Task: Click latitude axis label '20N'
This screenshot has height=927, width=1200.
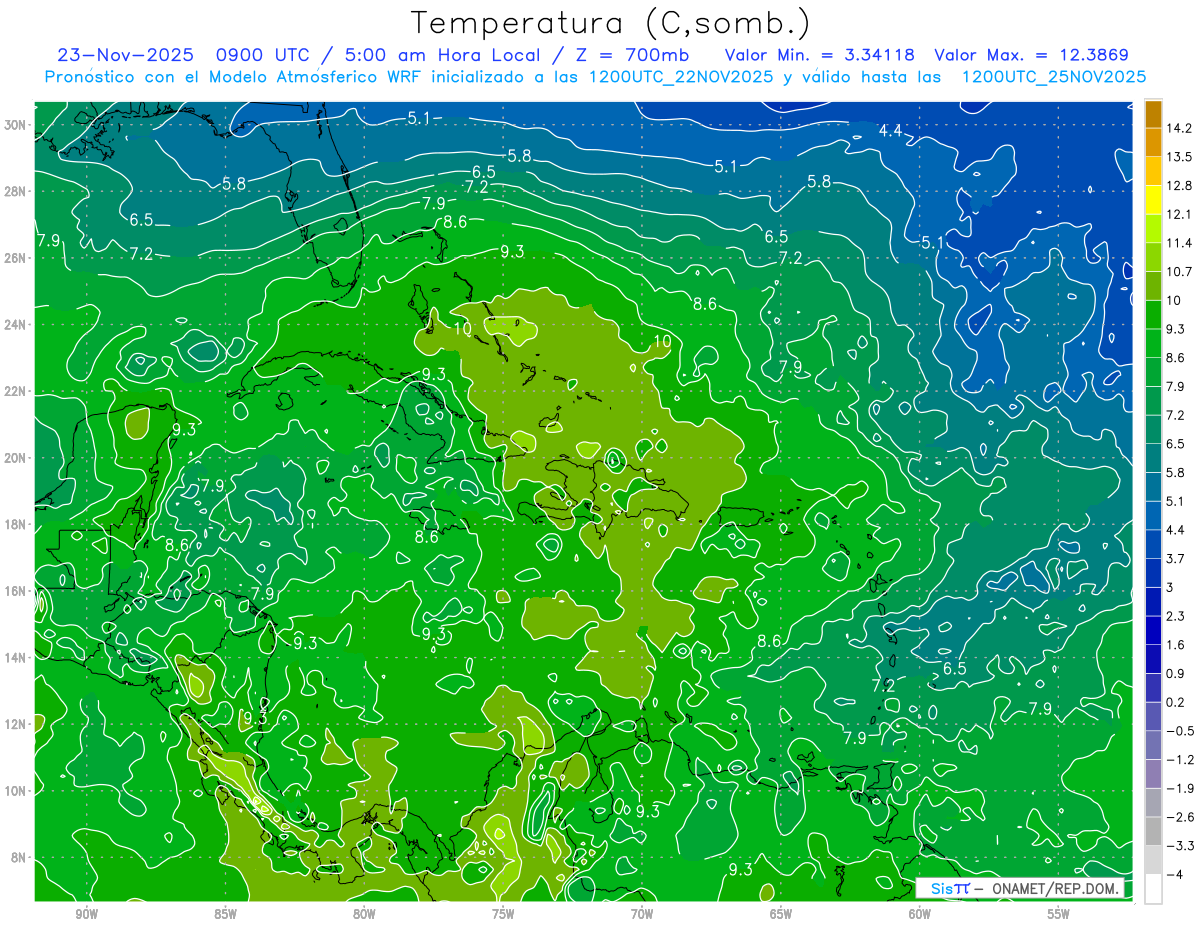Action: pos(16,458)
